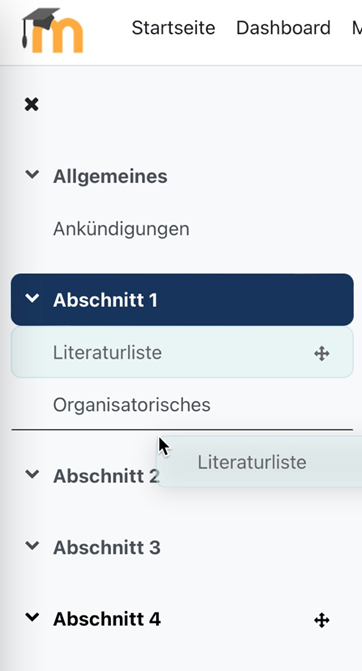The height and width of the screenshot is (671, 362).
Task: Click the Moodle graduation cap logo
Action: (x=52, y=31)
